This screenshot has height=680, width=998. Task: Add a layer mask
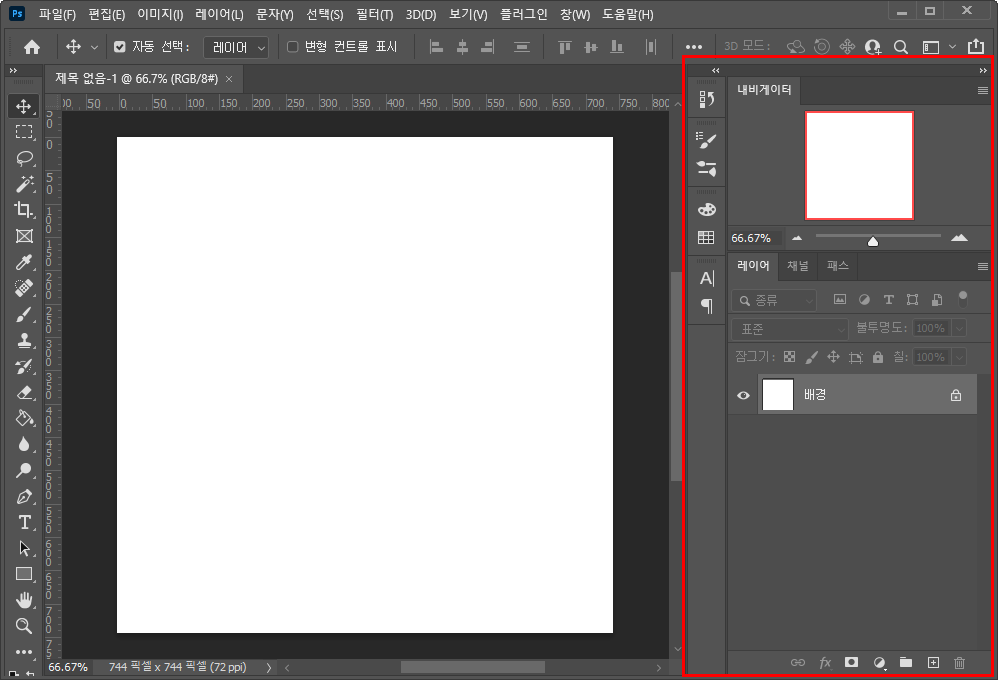pos(851,663)
